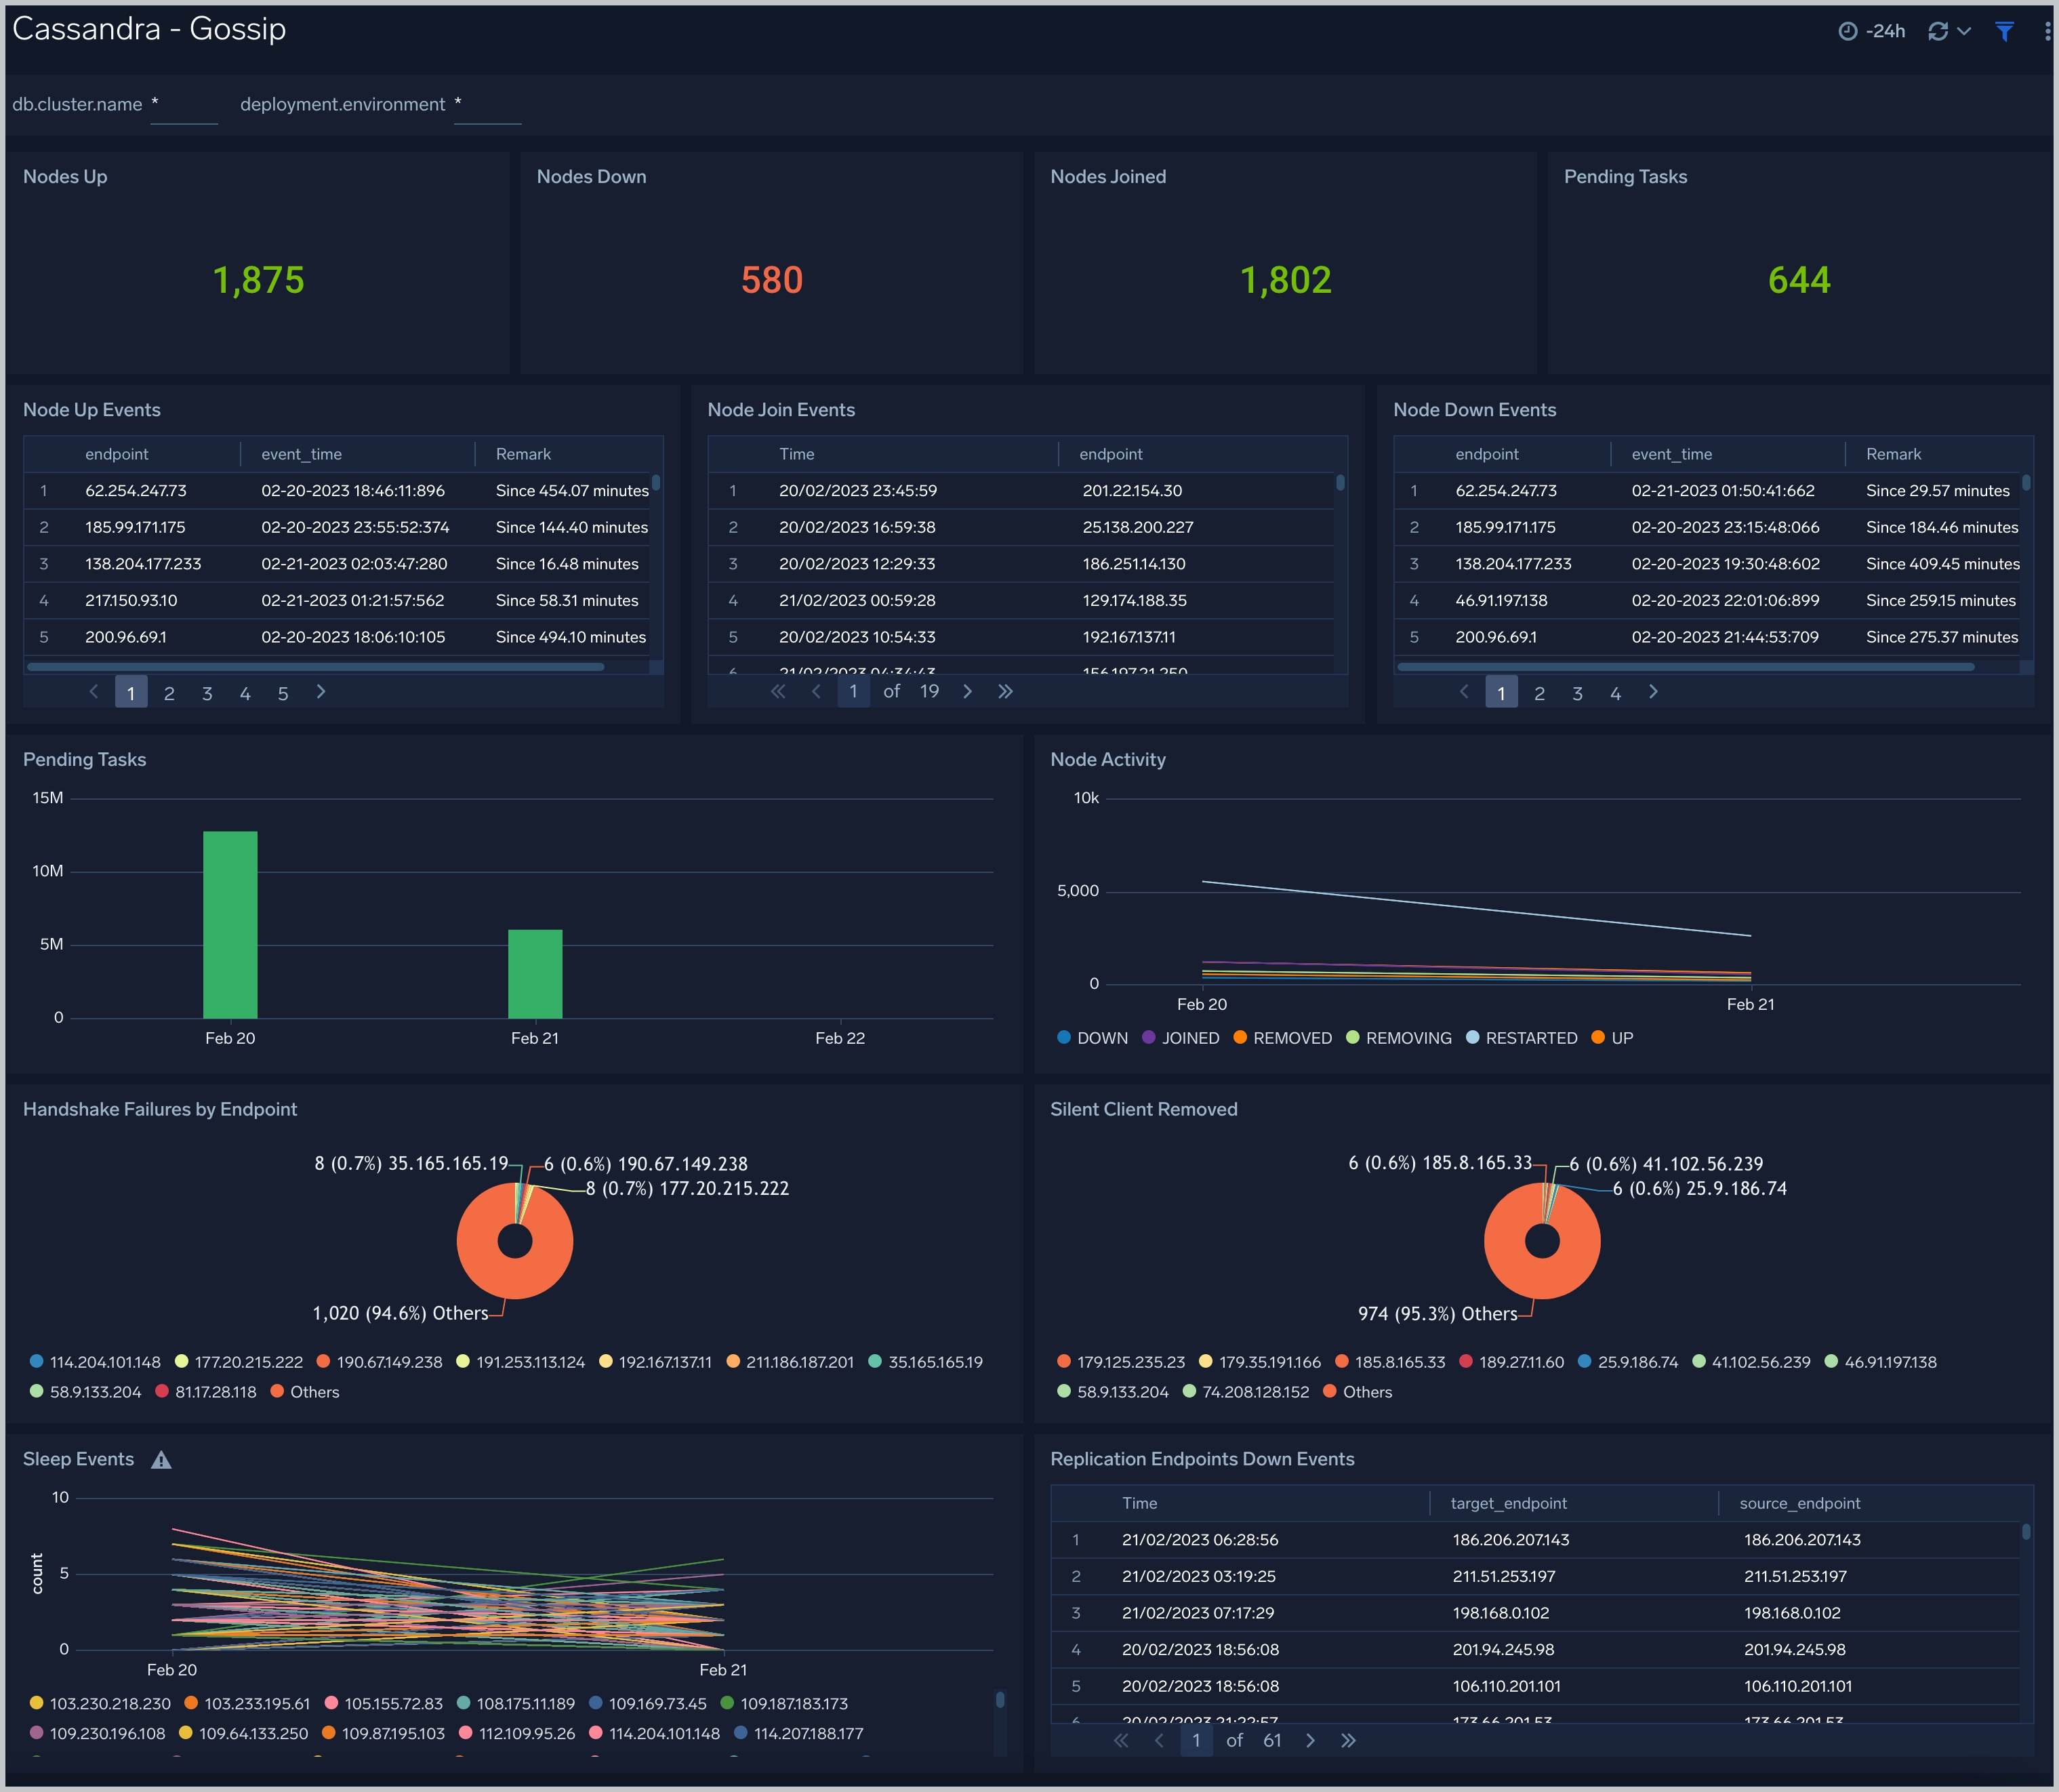Viewport: 2059px width, 1792px height.
Task: Click the Feb 20 bar in Pending Tasks
Action: click(230, 924)
